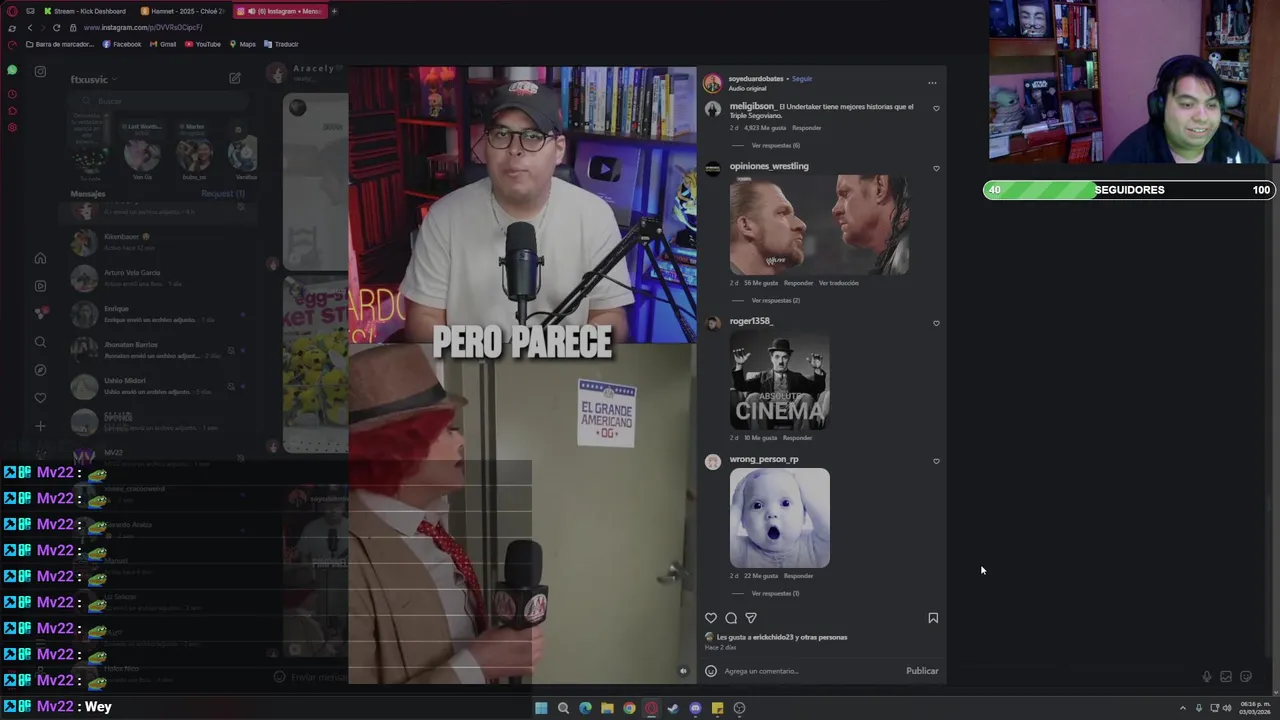Viewport: 1280px width, 720px height.
Task: Like wrong_person_rp's comment
Action: (x=936, y=461)
